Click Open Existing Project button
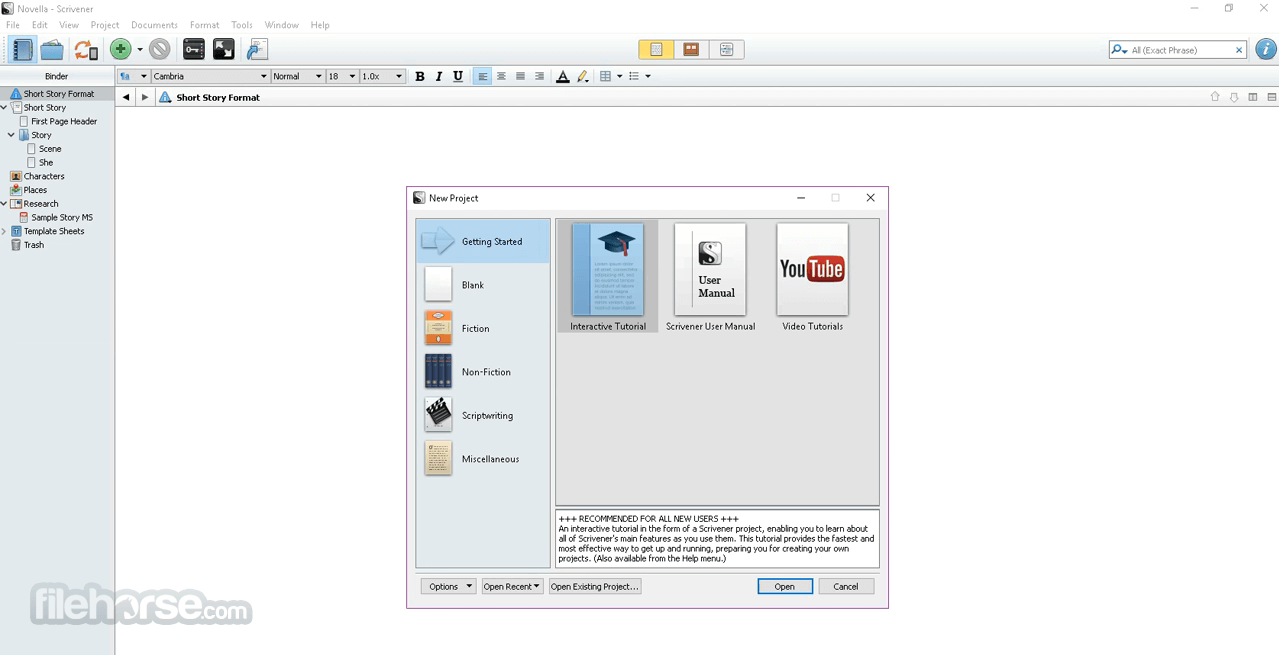The image size is (1279, 655). (594, 587)
